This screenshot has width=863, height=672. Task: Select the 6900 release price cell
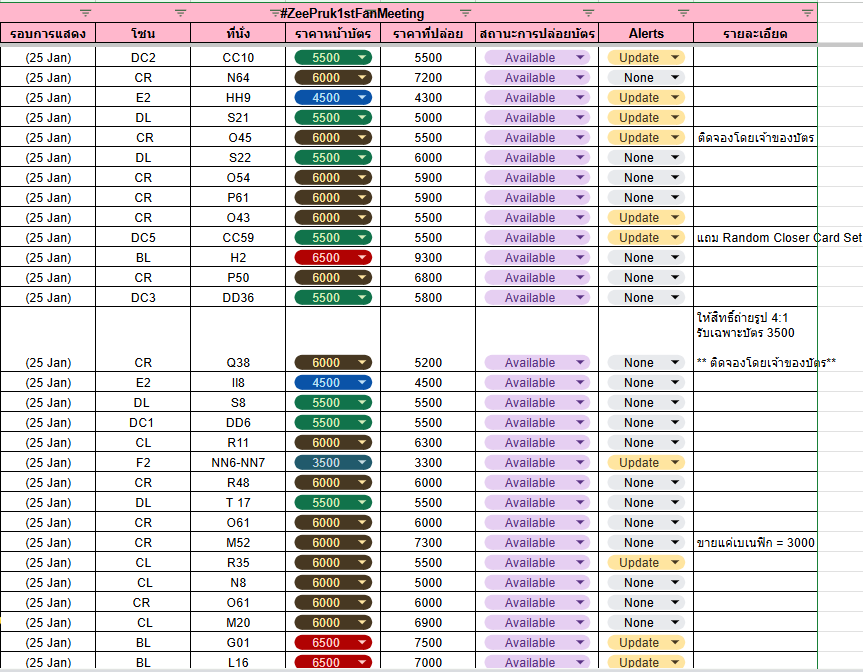[428, 622]
